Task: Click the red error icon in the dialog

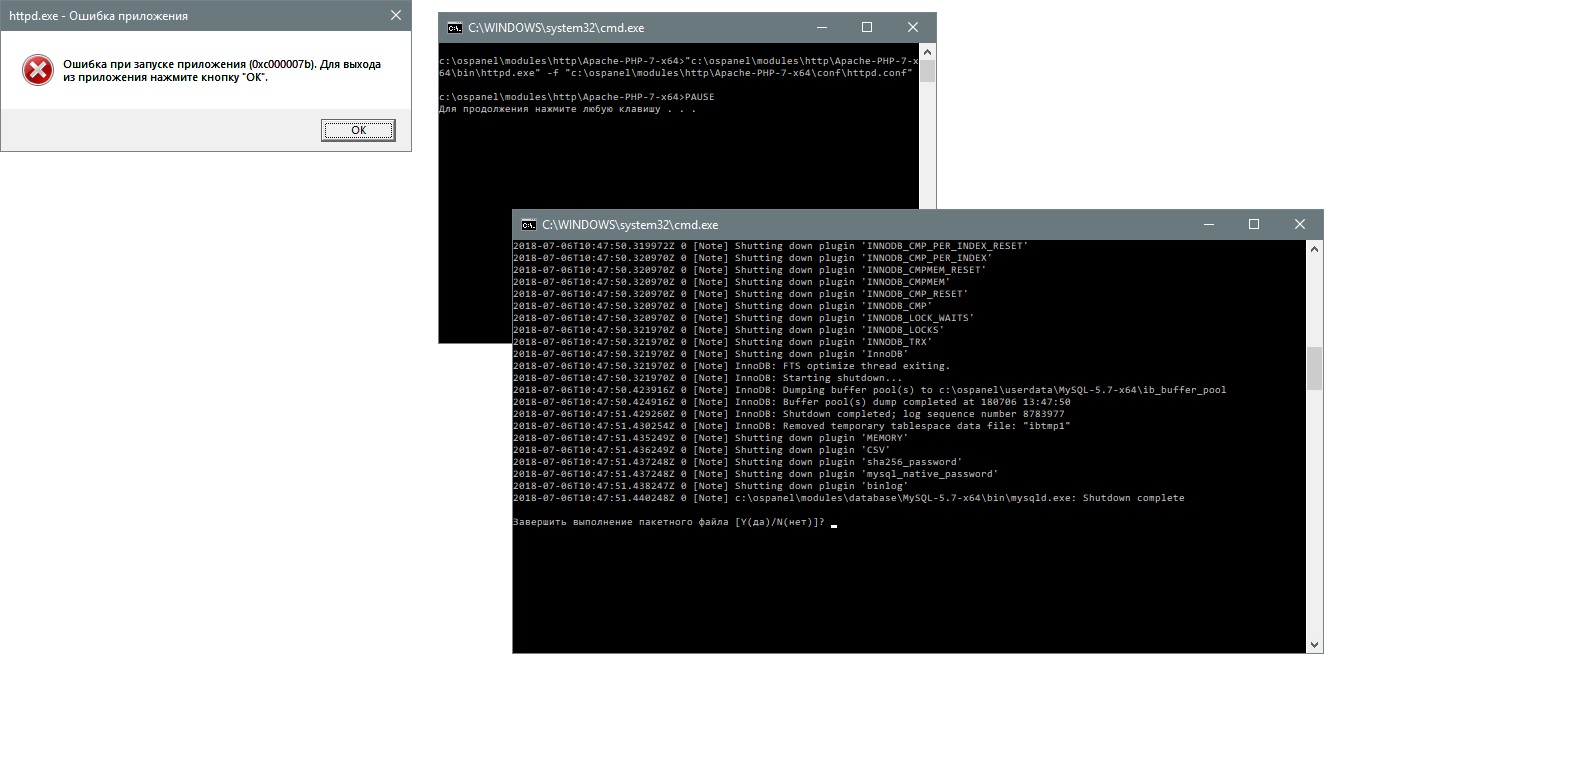Action: (38, 70)
